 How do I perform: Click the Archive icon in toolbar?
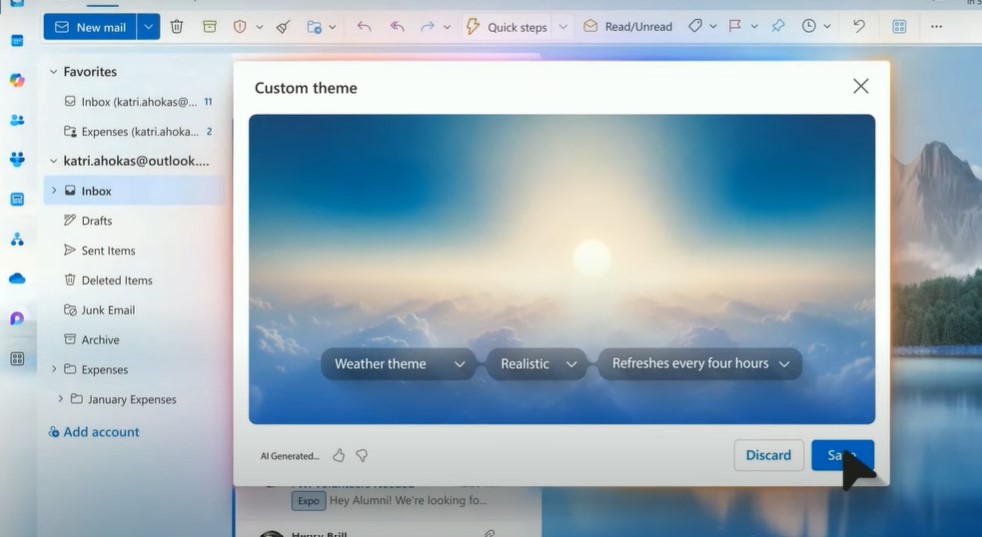point(209,27)
